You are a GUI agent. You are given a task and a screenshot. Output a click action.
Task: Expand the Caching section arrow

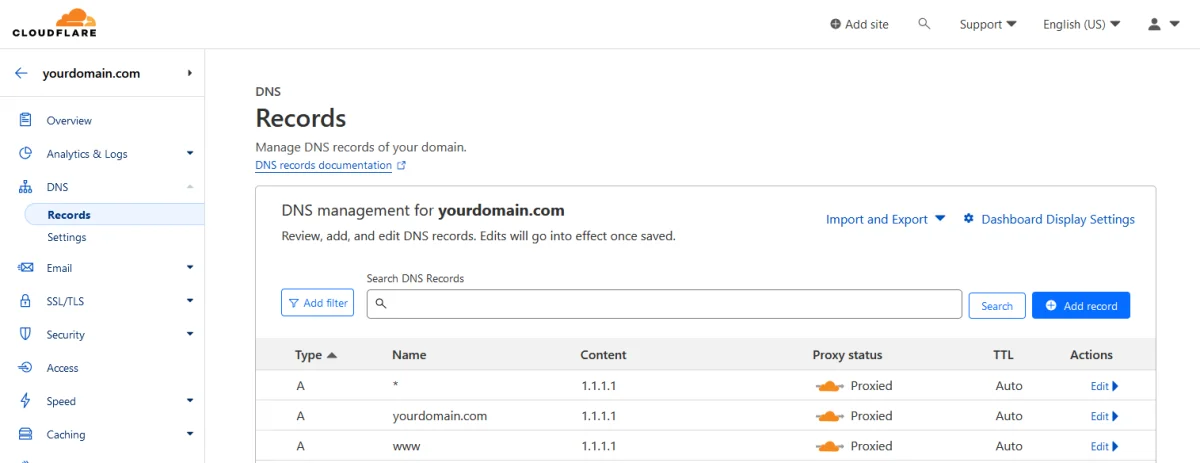pyautogui.click(x=190, y=434)
